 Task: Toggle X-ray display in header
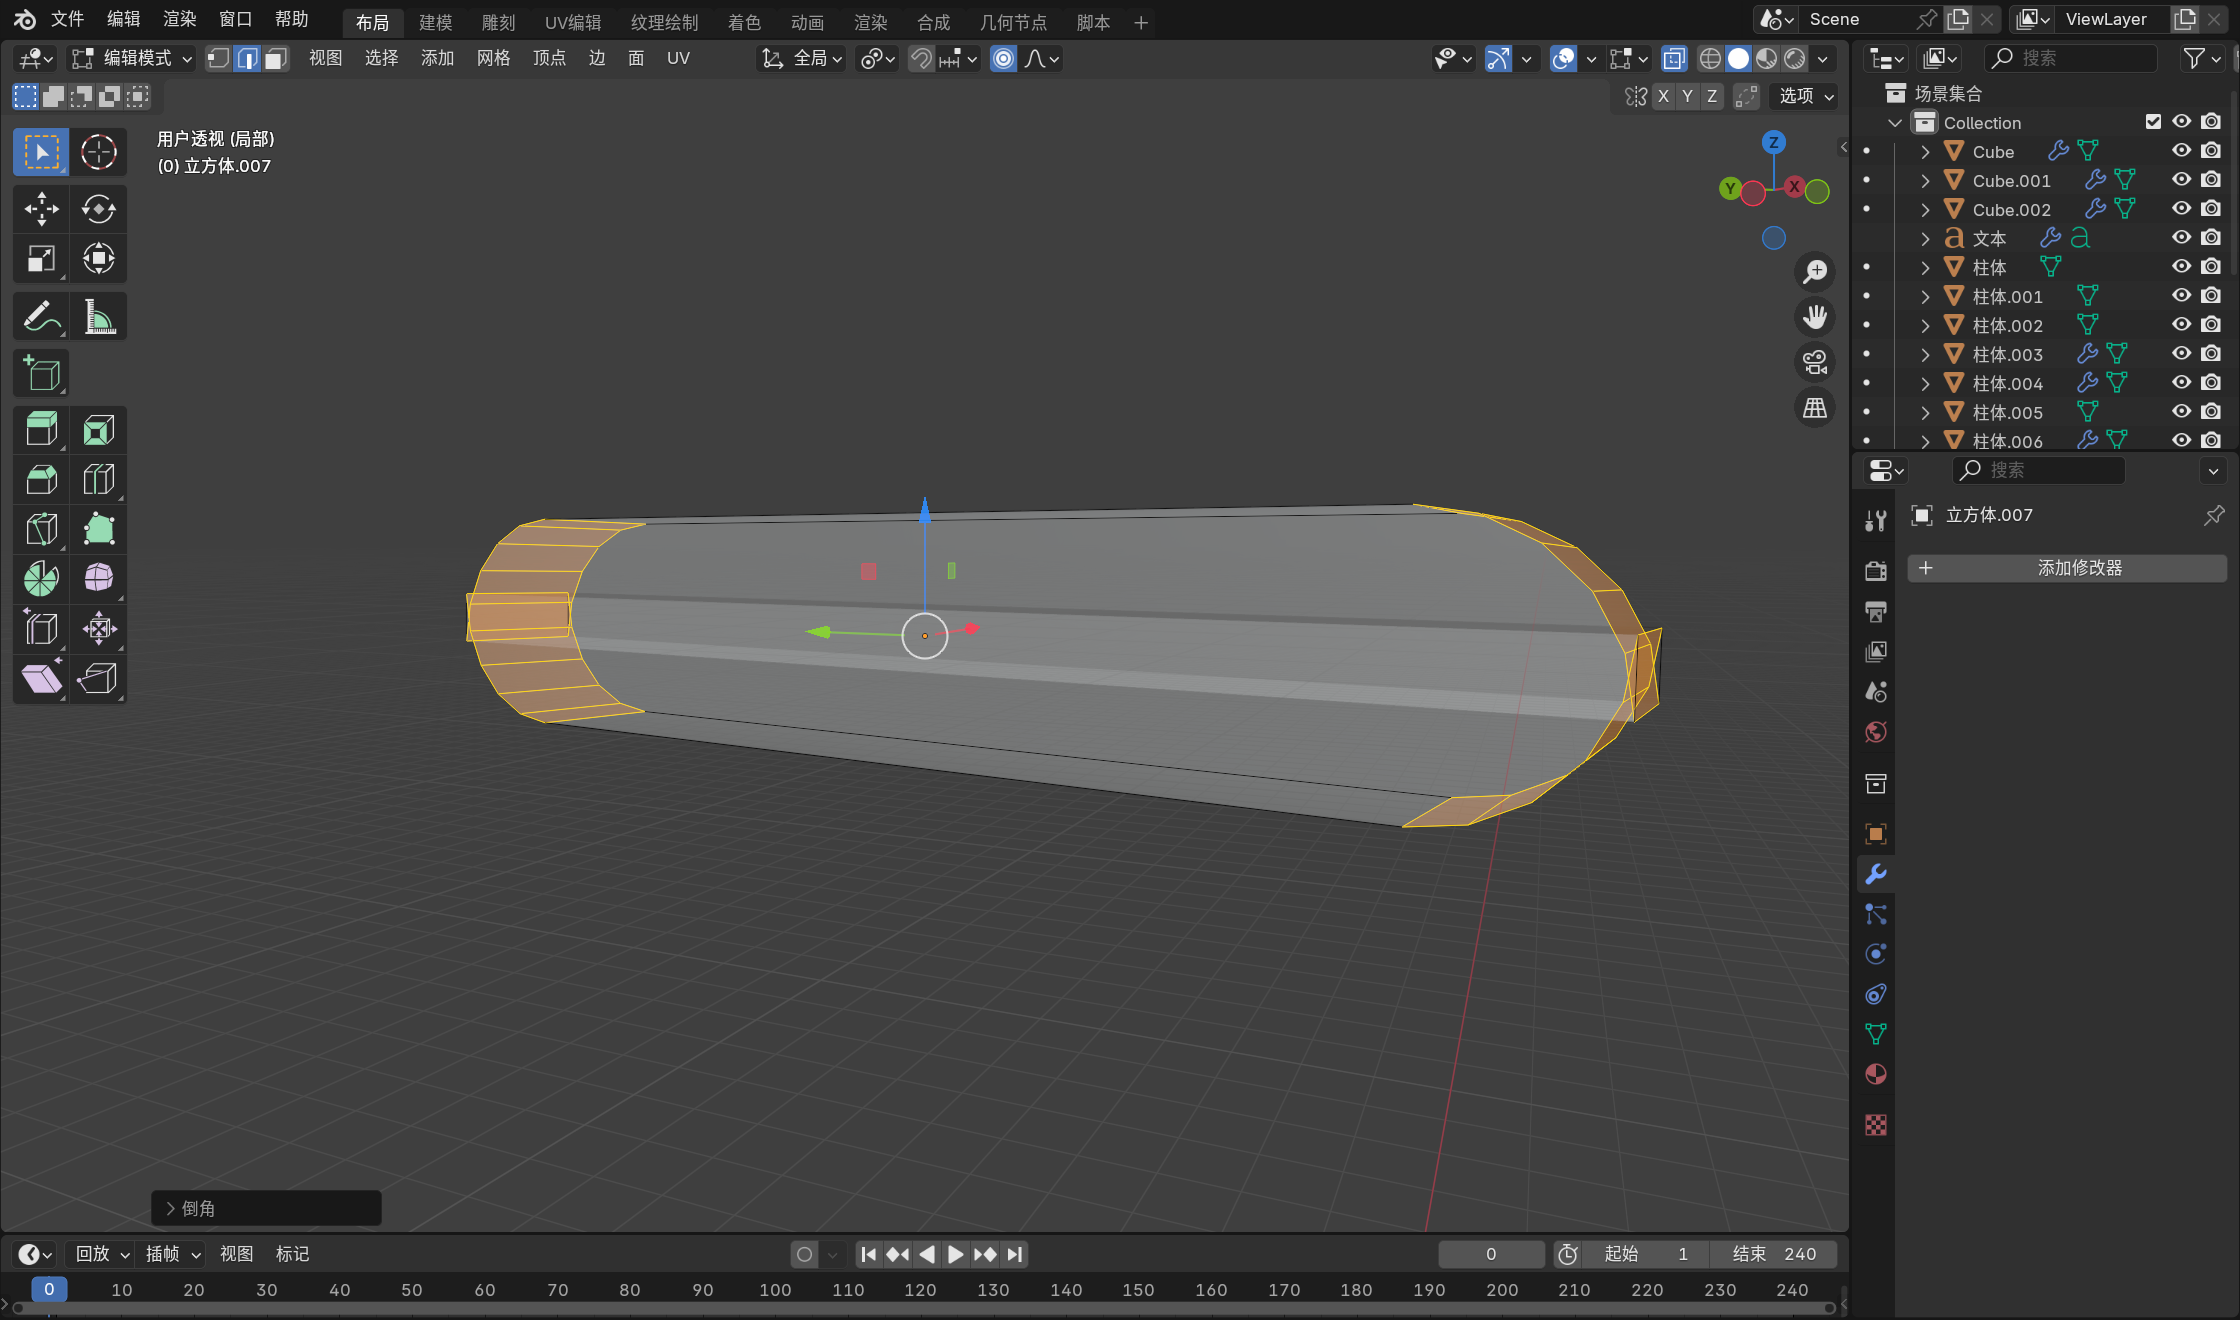pyautogui.click(x=1674, y=59)
